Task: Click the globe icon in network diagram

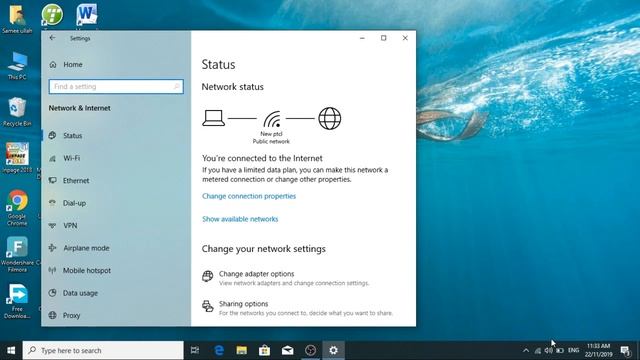Action: [329, 118]
